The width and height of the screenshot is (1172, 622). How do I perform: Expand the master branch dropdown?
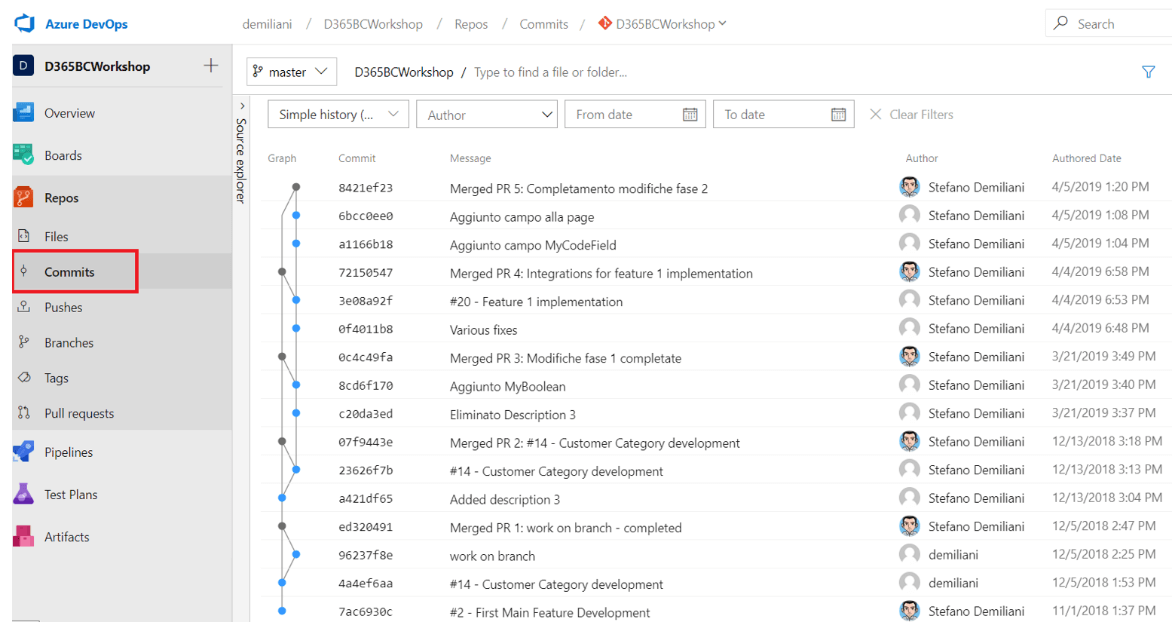click(x=291, y=72)
